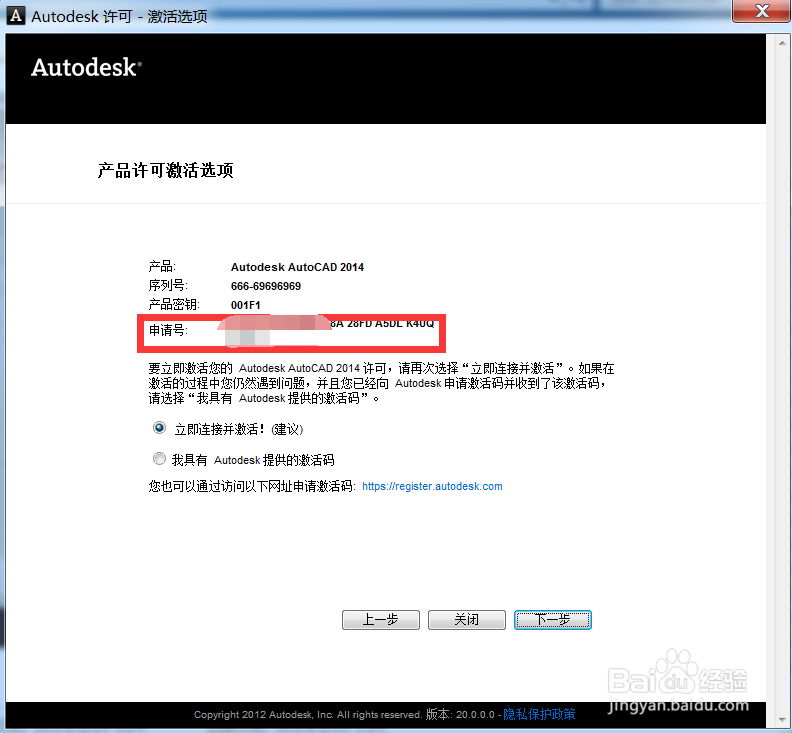Close the Autodesk license window
This screenshot has height=733, width=792.
click(x=761, y=11)
